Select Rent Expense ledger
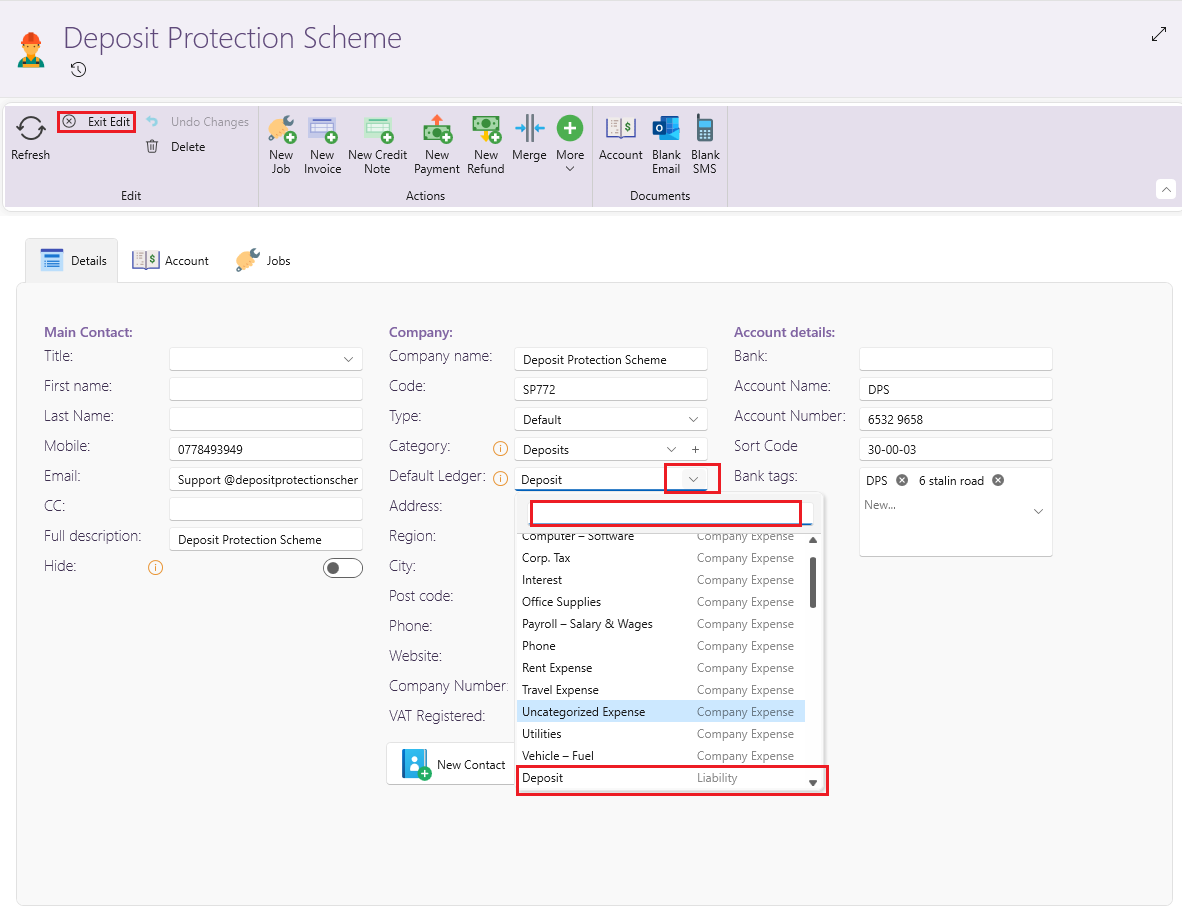Image resolution: width=1182 pixels, height=914 pixels. (660, 667)
